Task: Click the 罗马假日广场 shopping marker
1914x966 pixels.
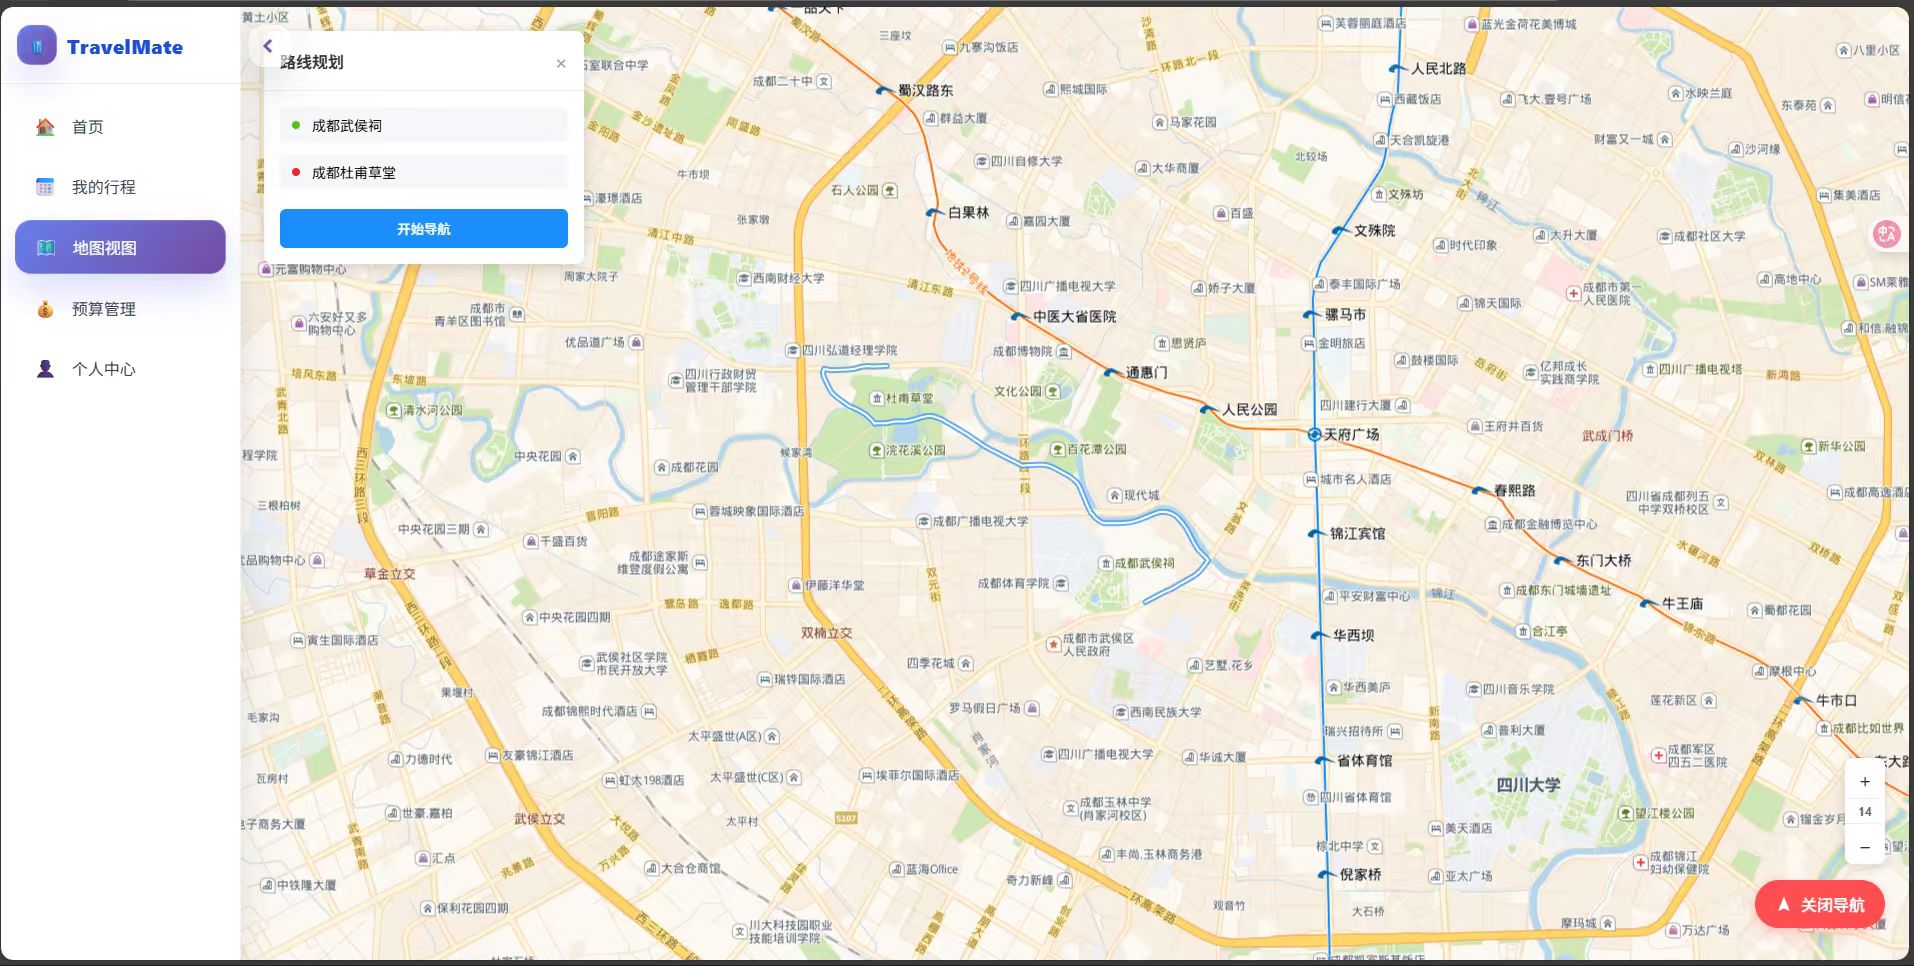Action: click(x=1032, y=708)
